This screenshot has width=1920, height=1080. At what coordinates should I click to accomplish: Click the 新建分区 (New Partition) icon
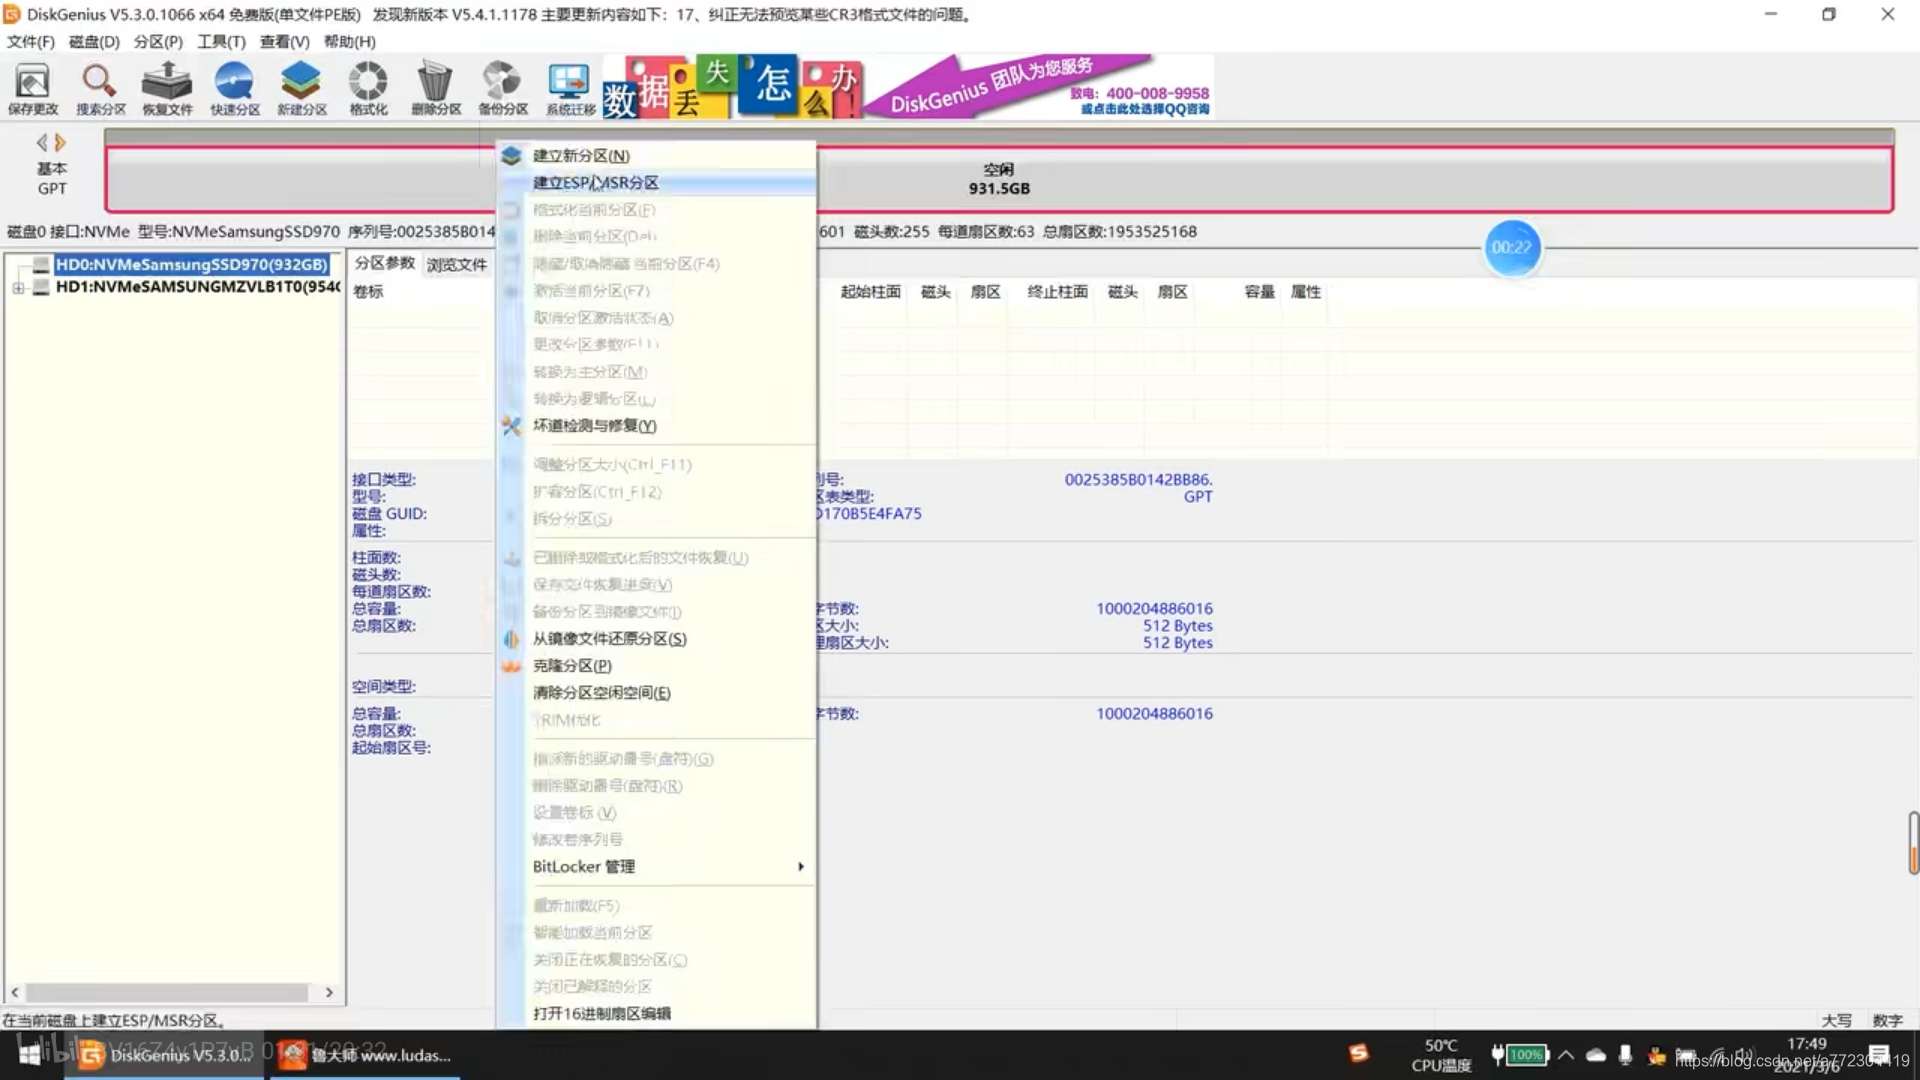(x=301, y=88)
